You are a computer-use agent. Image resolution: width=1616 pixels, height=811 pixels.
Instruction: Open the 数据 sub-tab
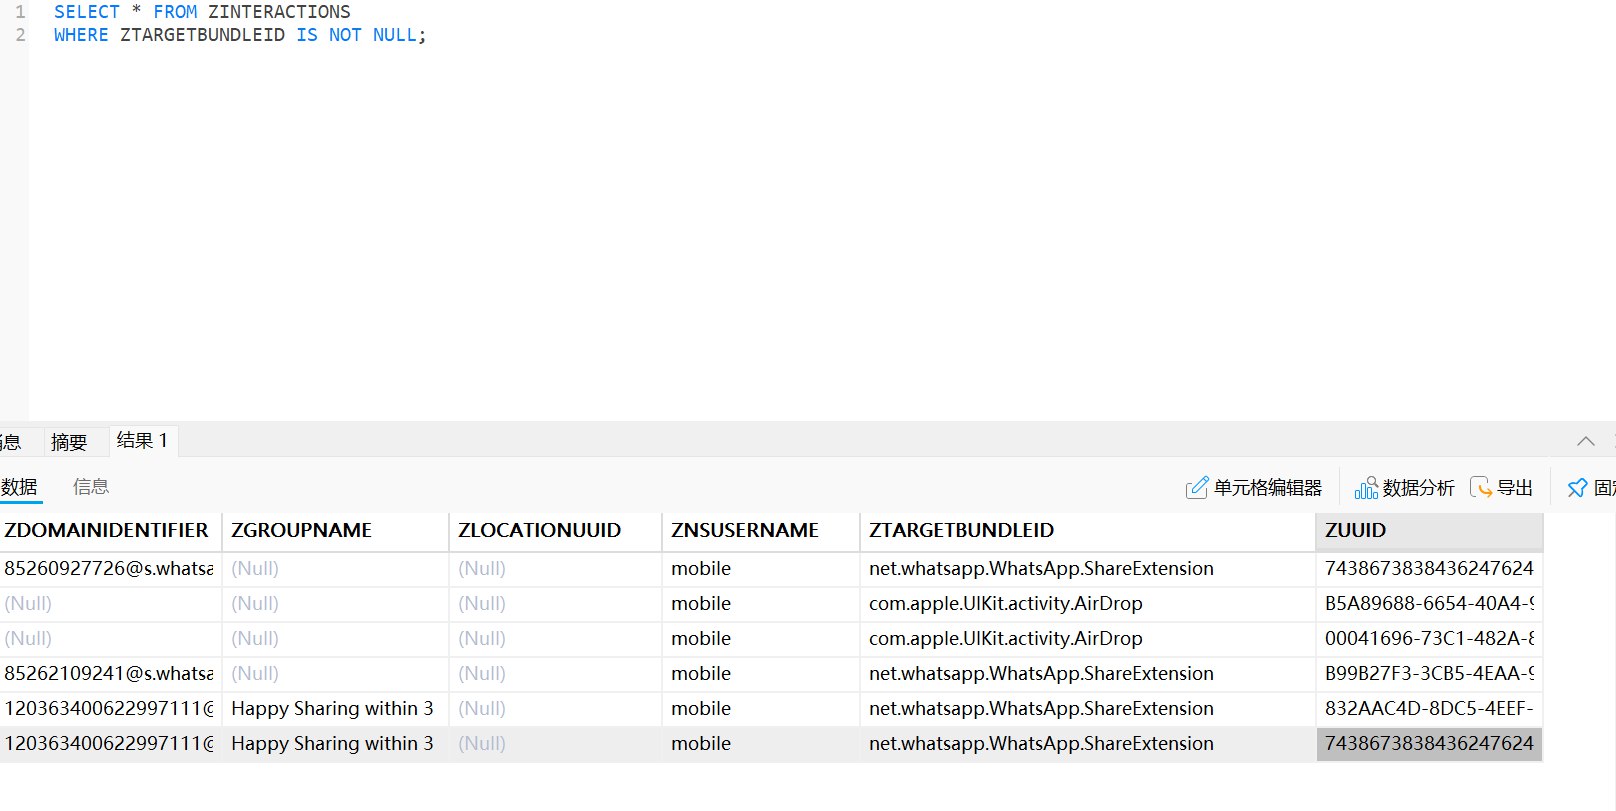[x=19, y=487]
